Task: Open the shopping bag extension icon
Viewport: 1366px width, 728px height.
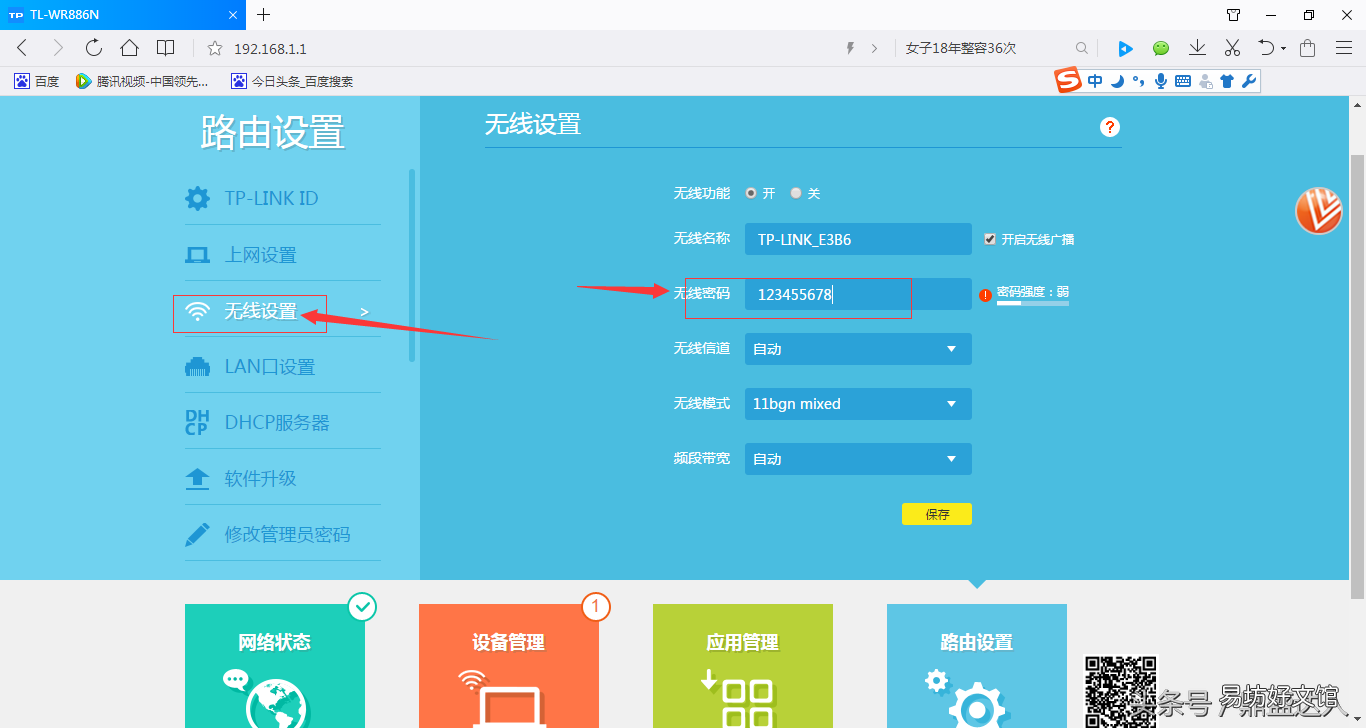Action: coord(1308,48)
